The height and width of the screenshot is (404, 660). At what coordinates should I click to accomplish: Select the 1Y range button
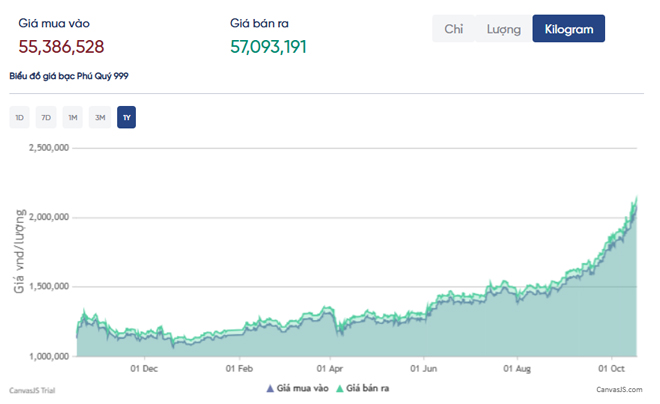(x=126, y=118)
